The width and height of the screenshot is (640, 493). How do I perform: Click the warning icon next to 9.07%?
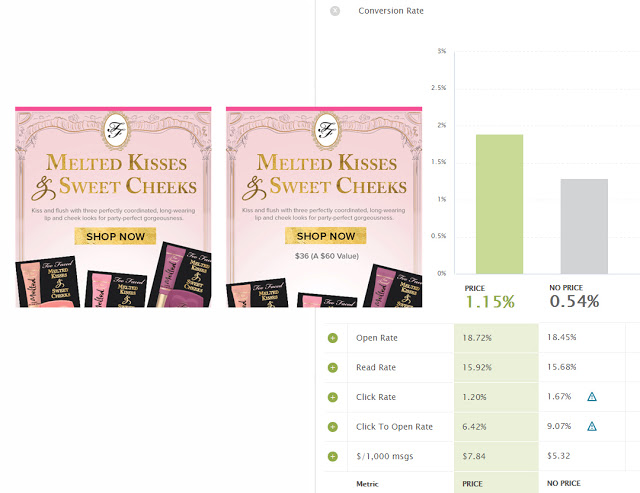592,426
